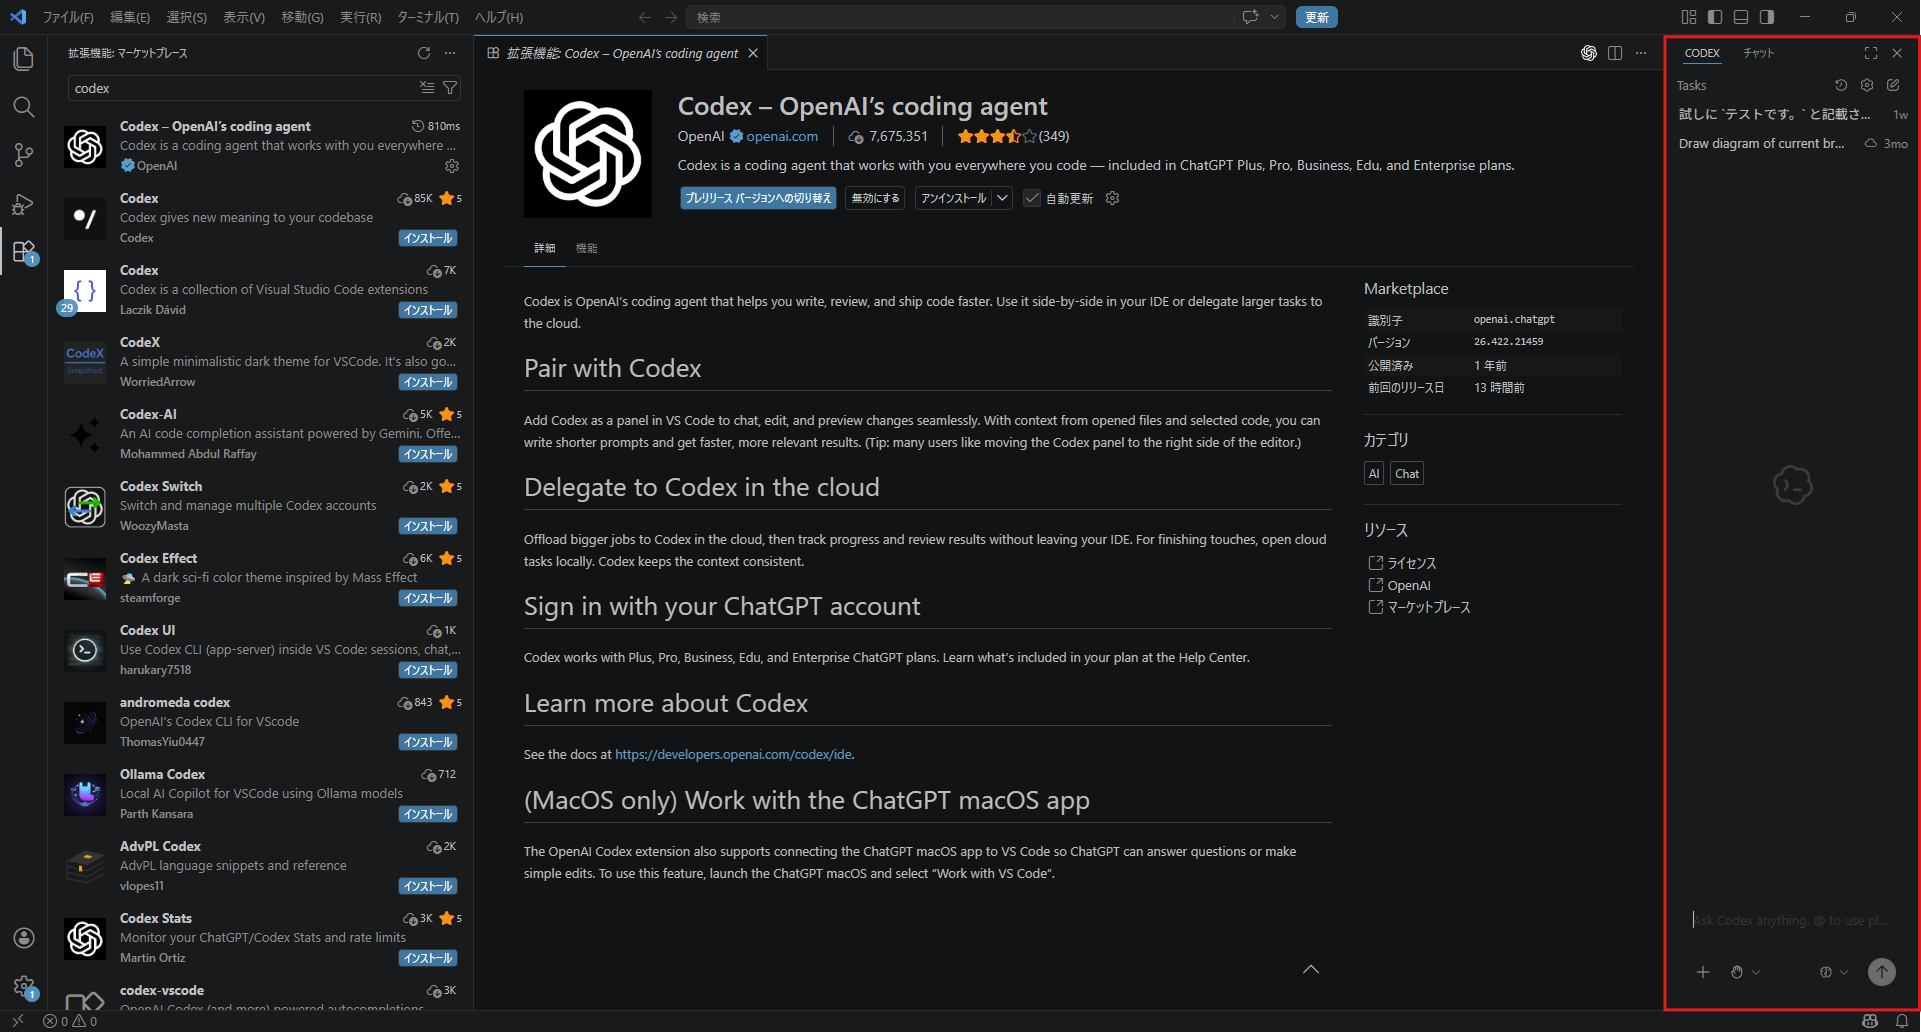Toggle the primary side bar layout button
1921x1032 pixels.
[x=1715, y=17]
